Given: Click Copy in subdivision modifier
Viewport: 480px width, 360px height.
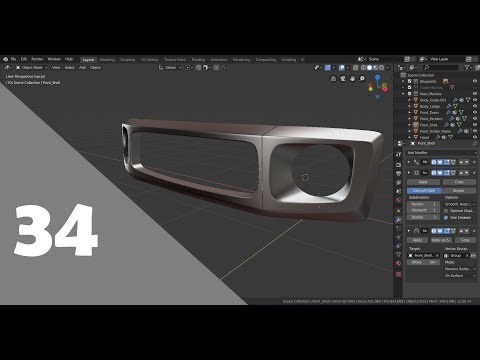Looking at the screenshot, I should pos(459,182).
